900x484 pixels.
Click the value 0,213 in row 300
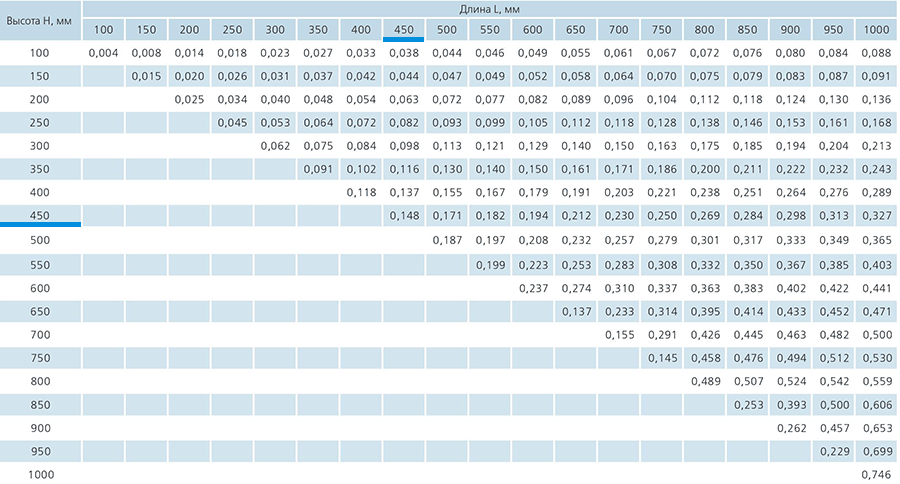tap(876, 146)
